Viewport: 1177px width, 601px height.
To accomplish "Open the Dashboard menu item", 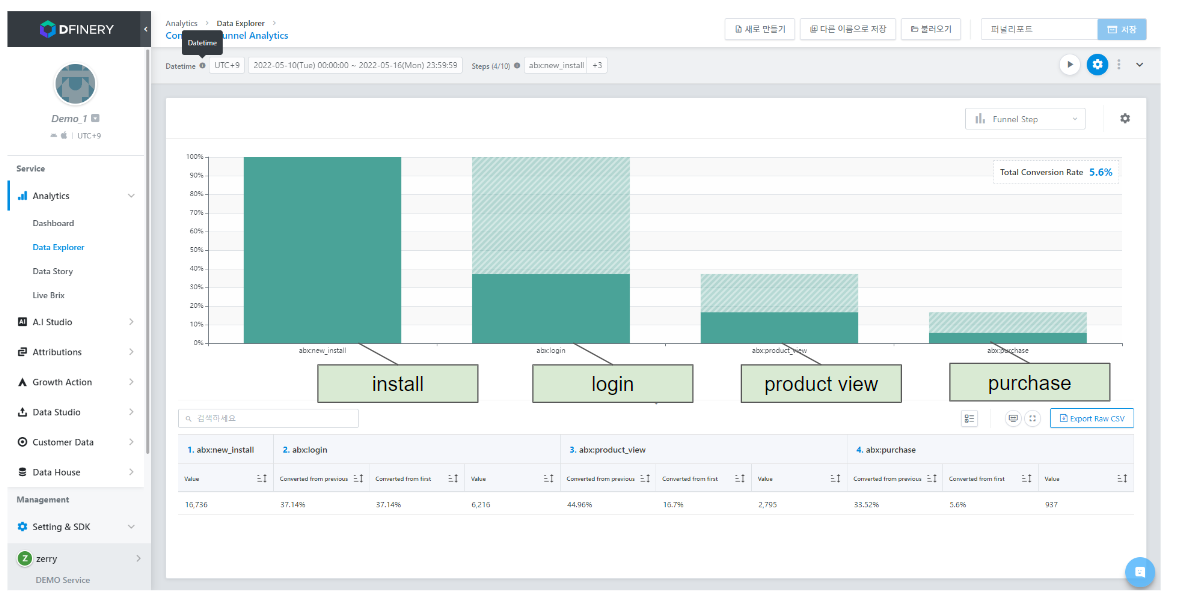I will click(53, 223).
